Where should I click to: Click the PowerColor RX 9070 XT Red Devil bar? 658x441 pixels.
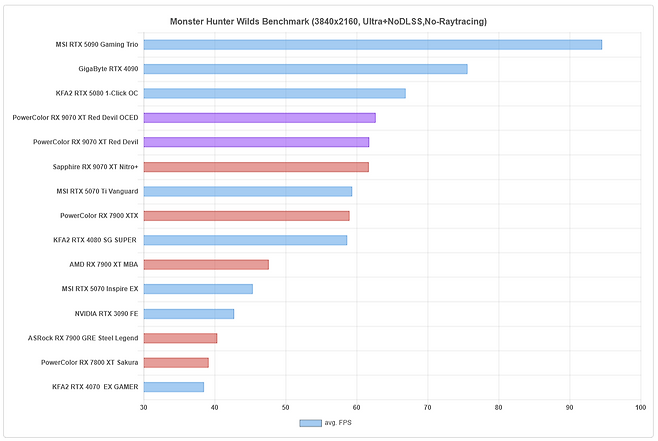tap(256, 142)
